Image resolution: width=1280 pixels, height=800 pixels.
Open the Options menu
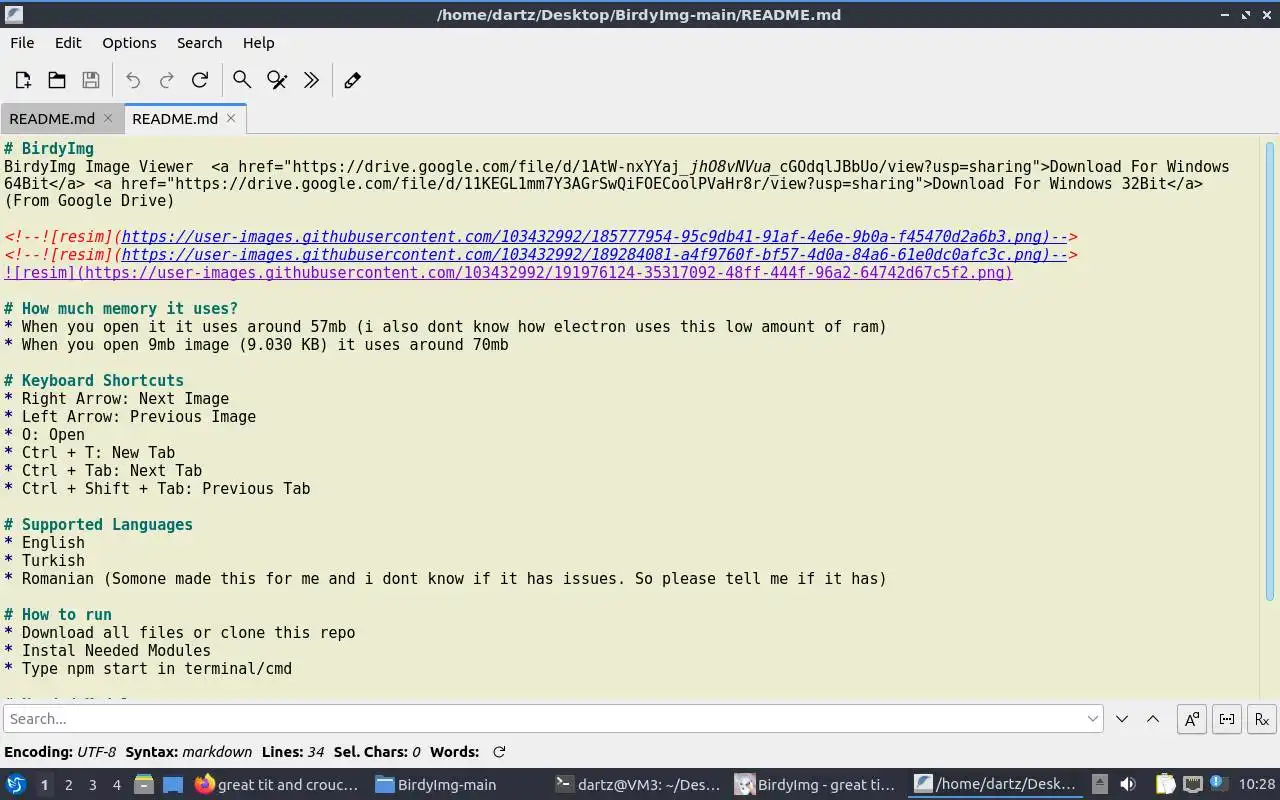pyautogui.click(x=129, y=43)
